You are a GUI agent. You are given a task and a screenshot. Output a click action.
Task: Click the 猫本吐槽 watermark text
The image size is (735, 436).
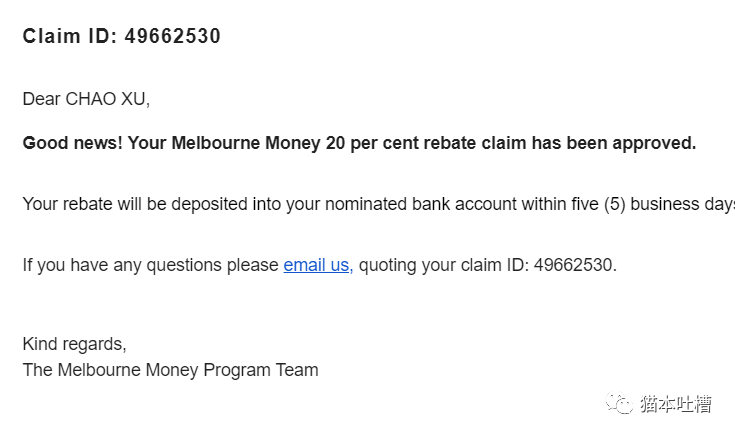point(675,404)
